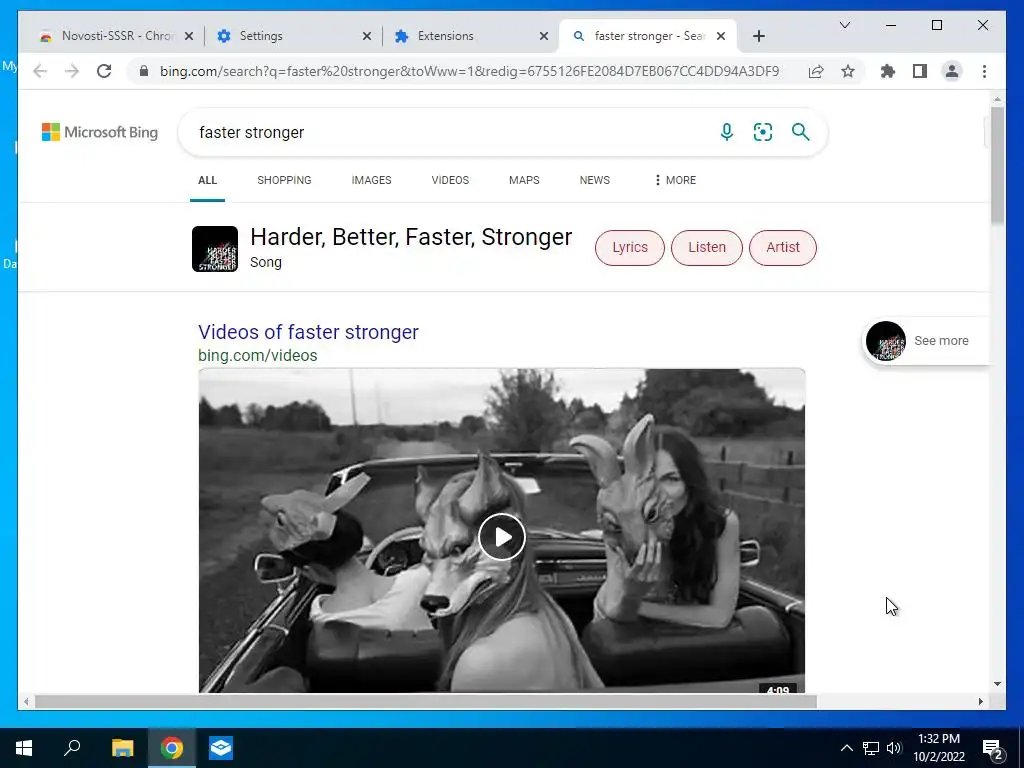Open Windows taskbar search
This screenshot has width=1024, height=768.
point(72,748)
